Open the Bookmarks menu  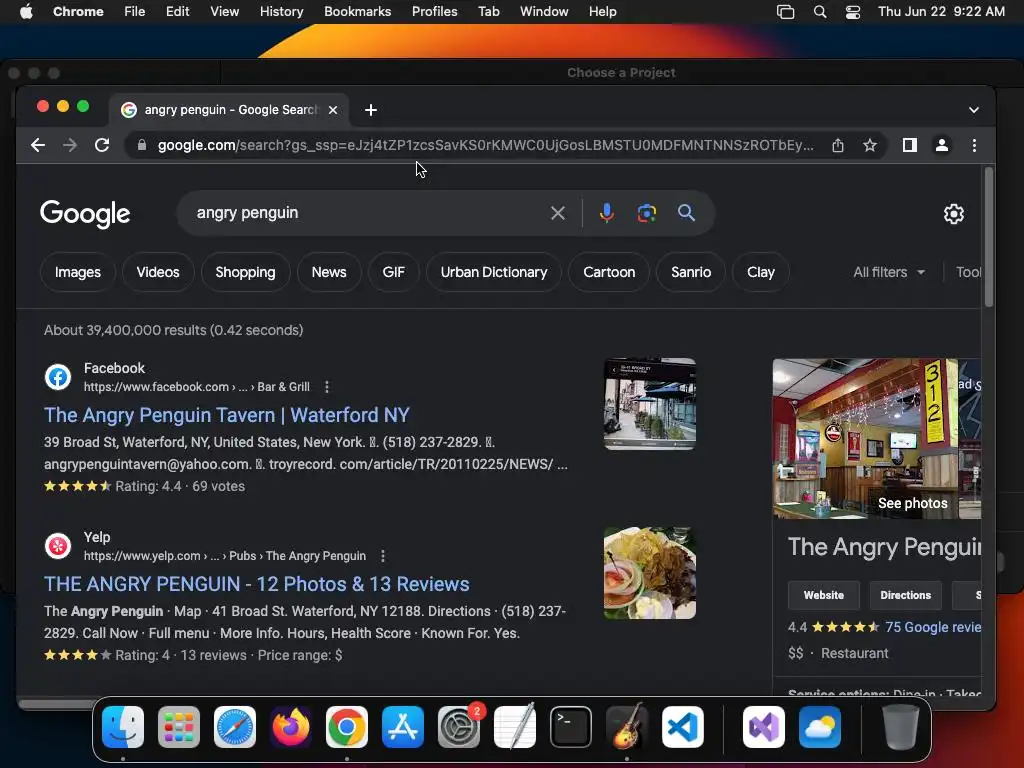[x=358, y=12]
